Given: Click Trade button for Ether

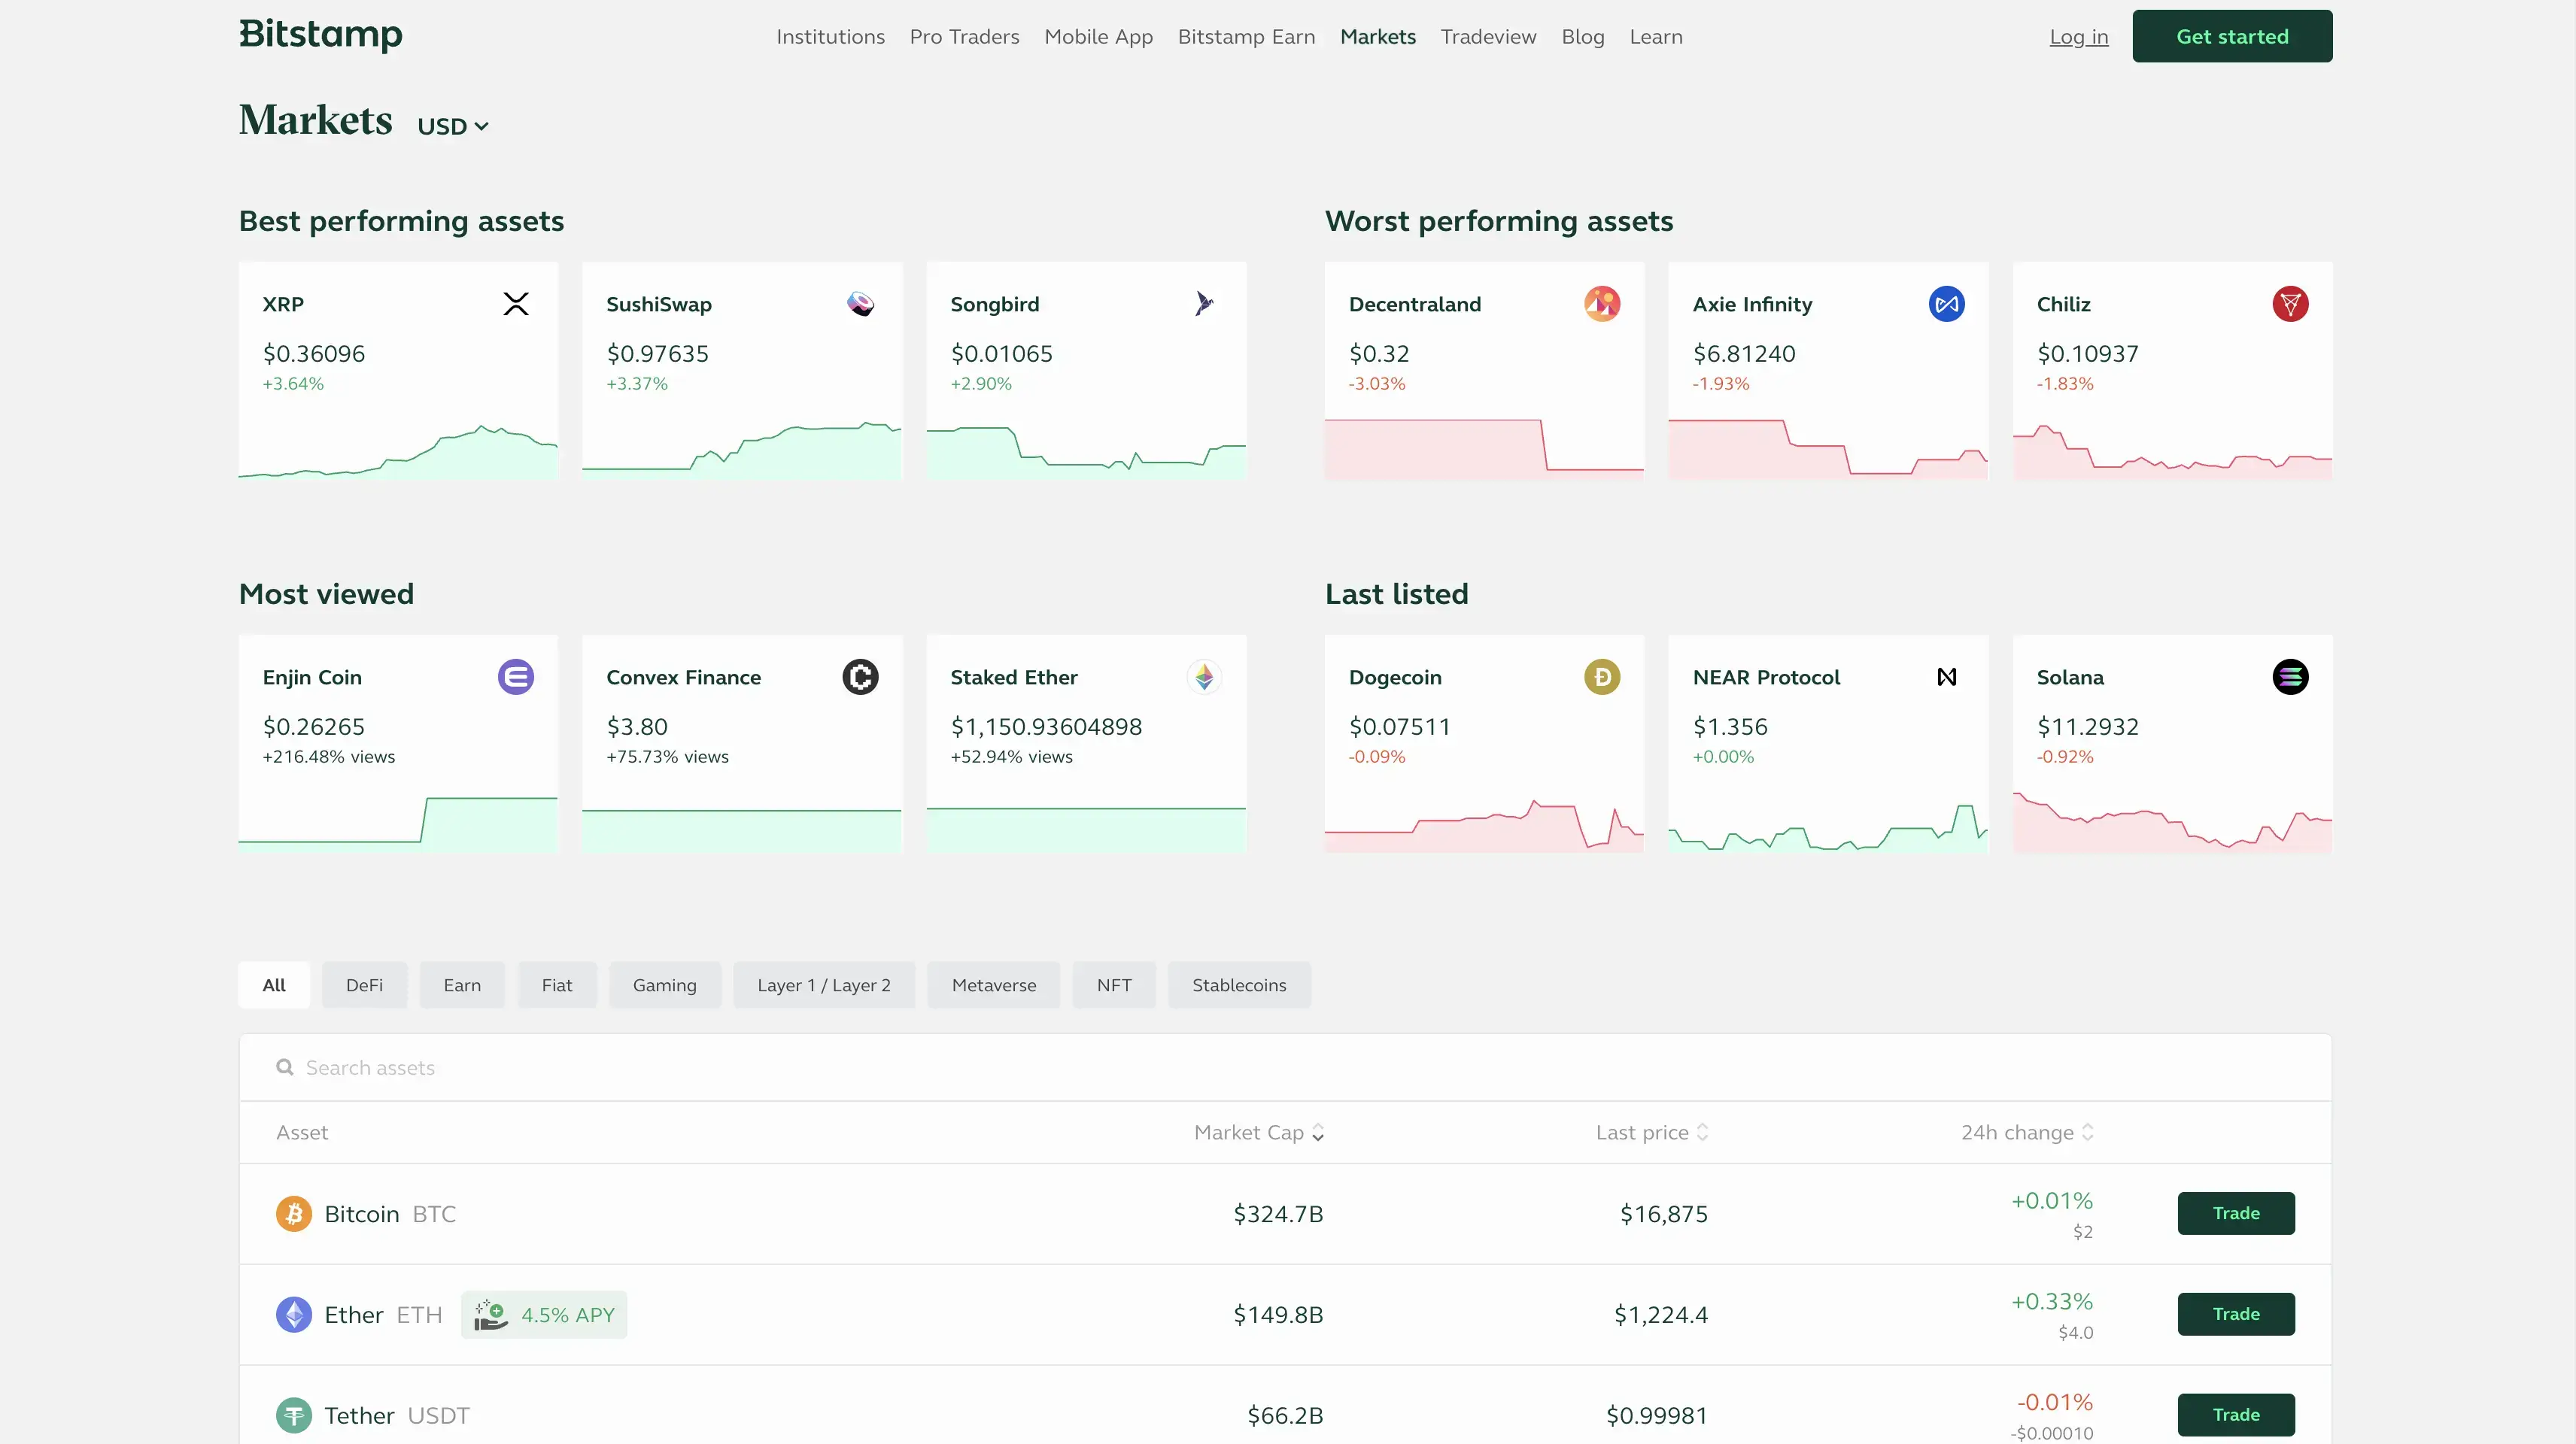Looking at the screenshot, I should click(2236, 1314).
